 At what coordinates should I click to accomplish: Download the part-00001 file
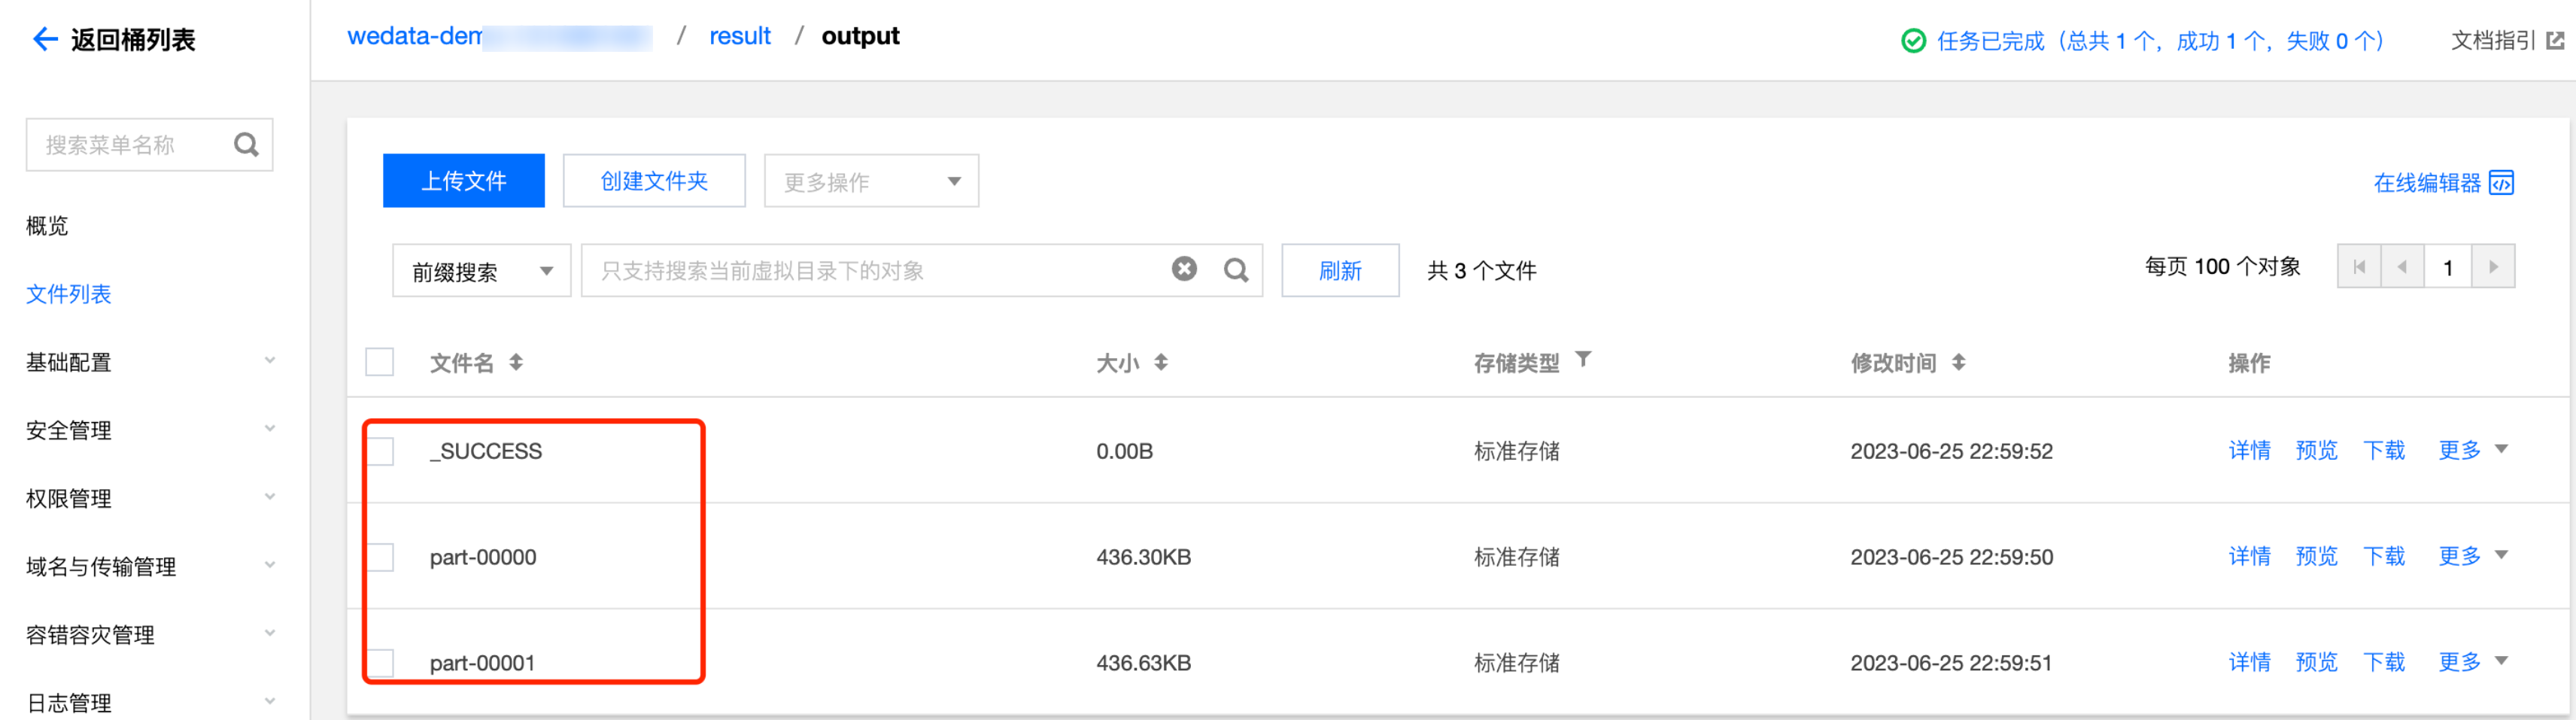pos(2383,662)
